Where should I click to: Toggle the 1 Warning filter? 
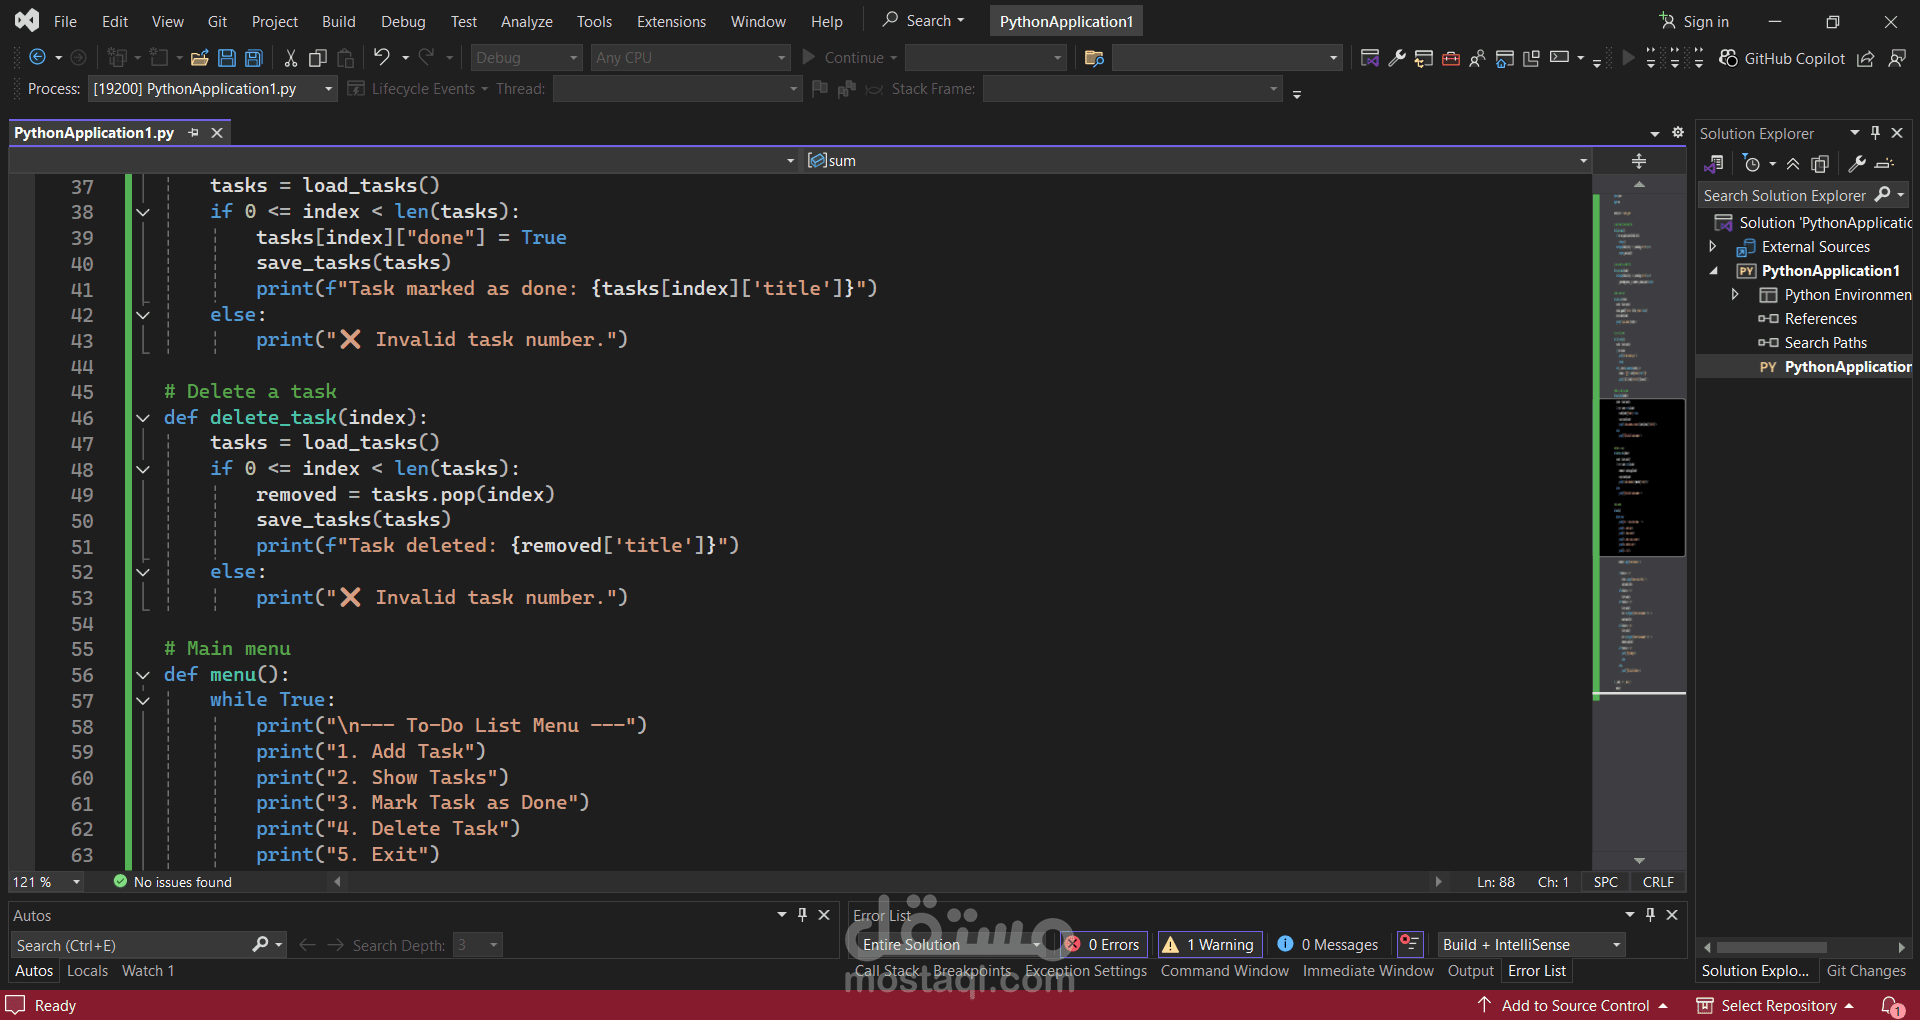1209,944
